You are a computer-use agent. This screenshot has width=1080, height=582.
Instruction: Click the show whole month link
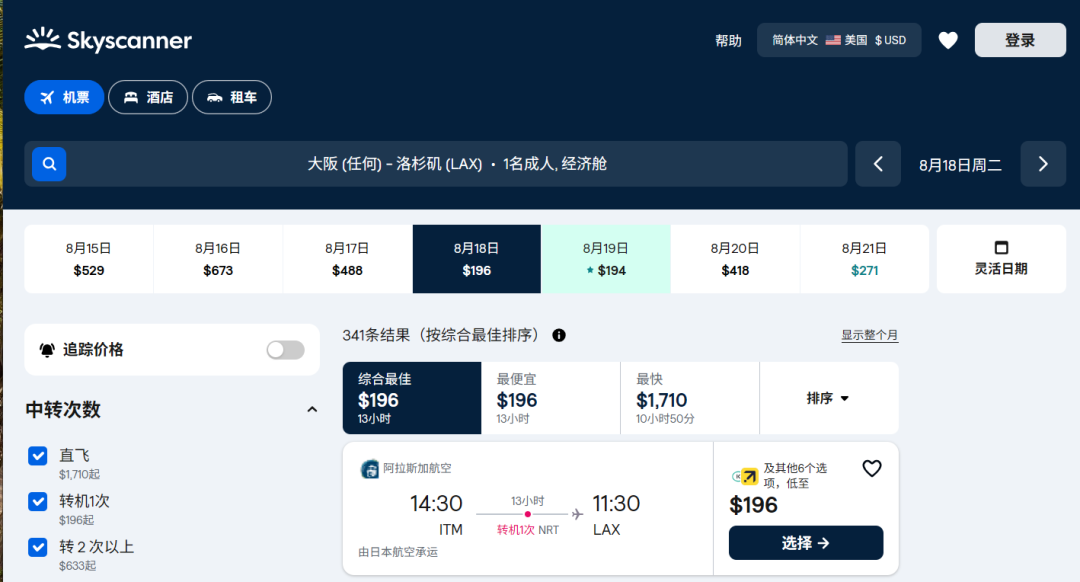(869, 335)
